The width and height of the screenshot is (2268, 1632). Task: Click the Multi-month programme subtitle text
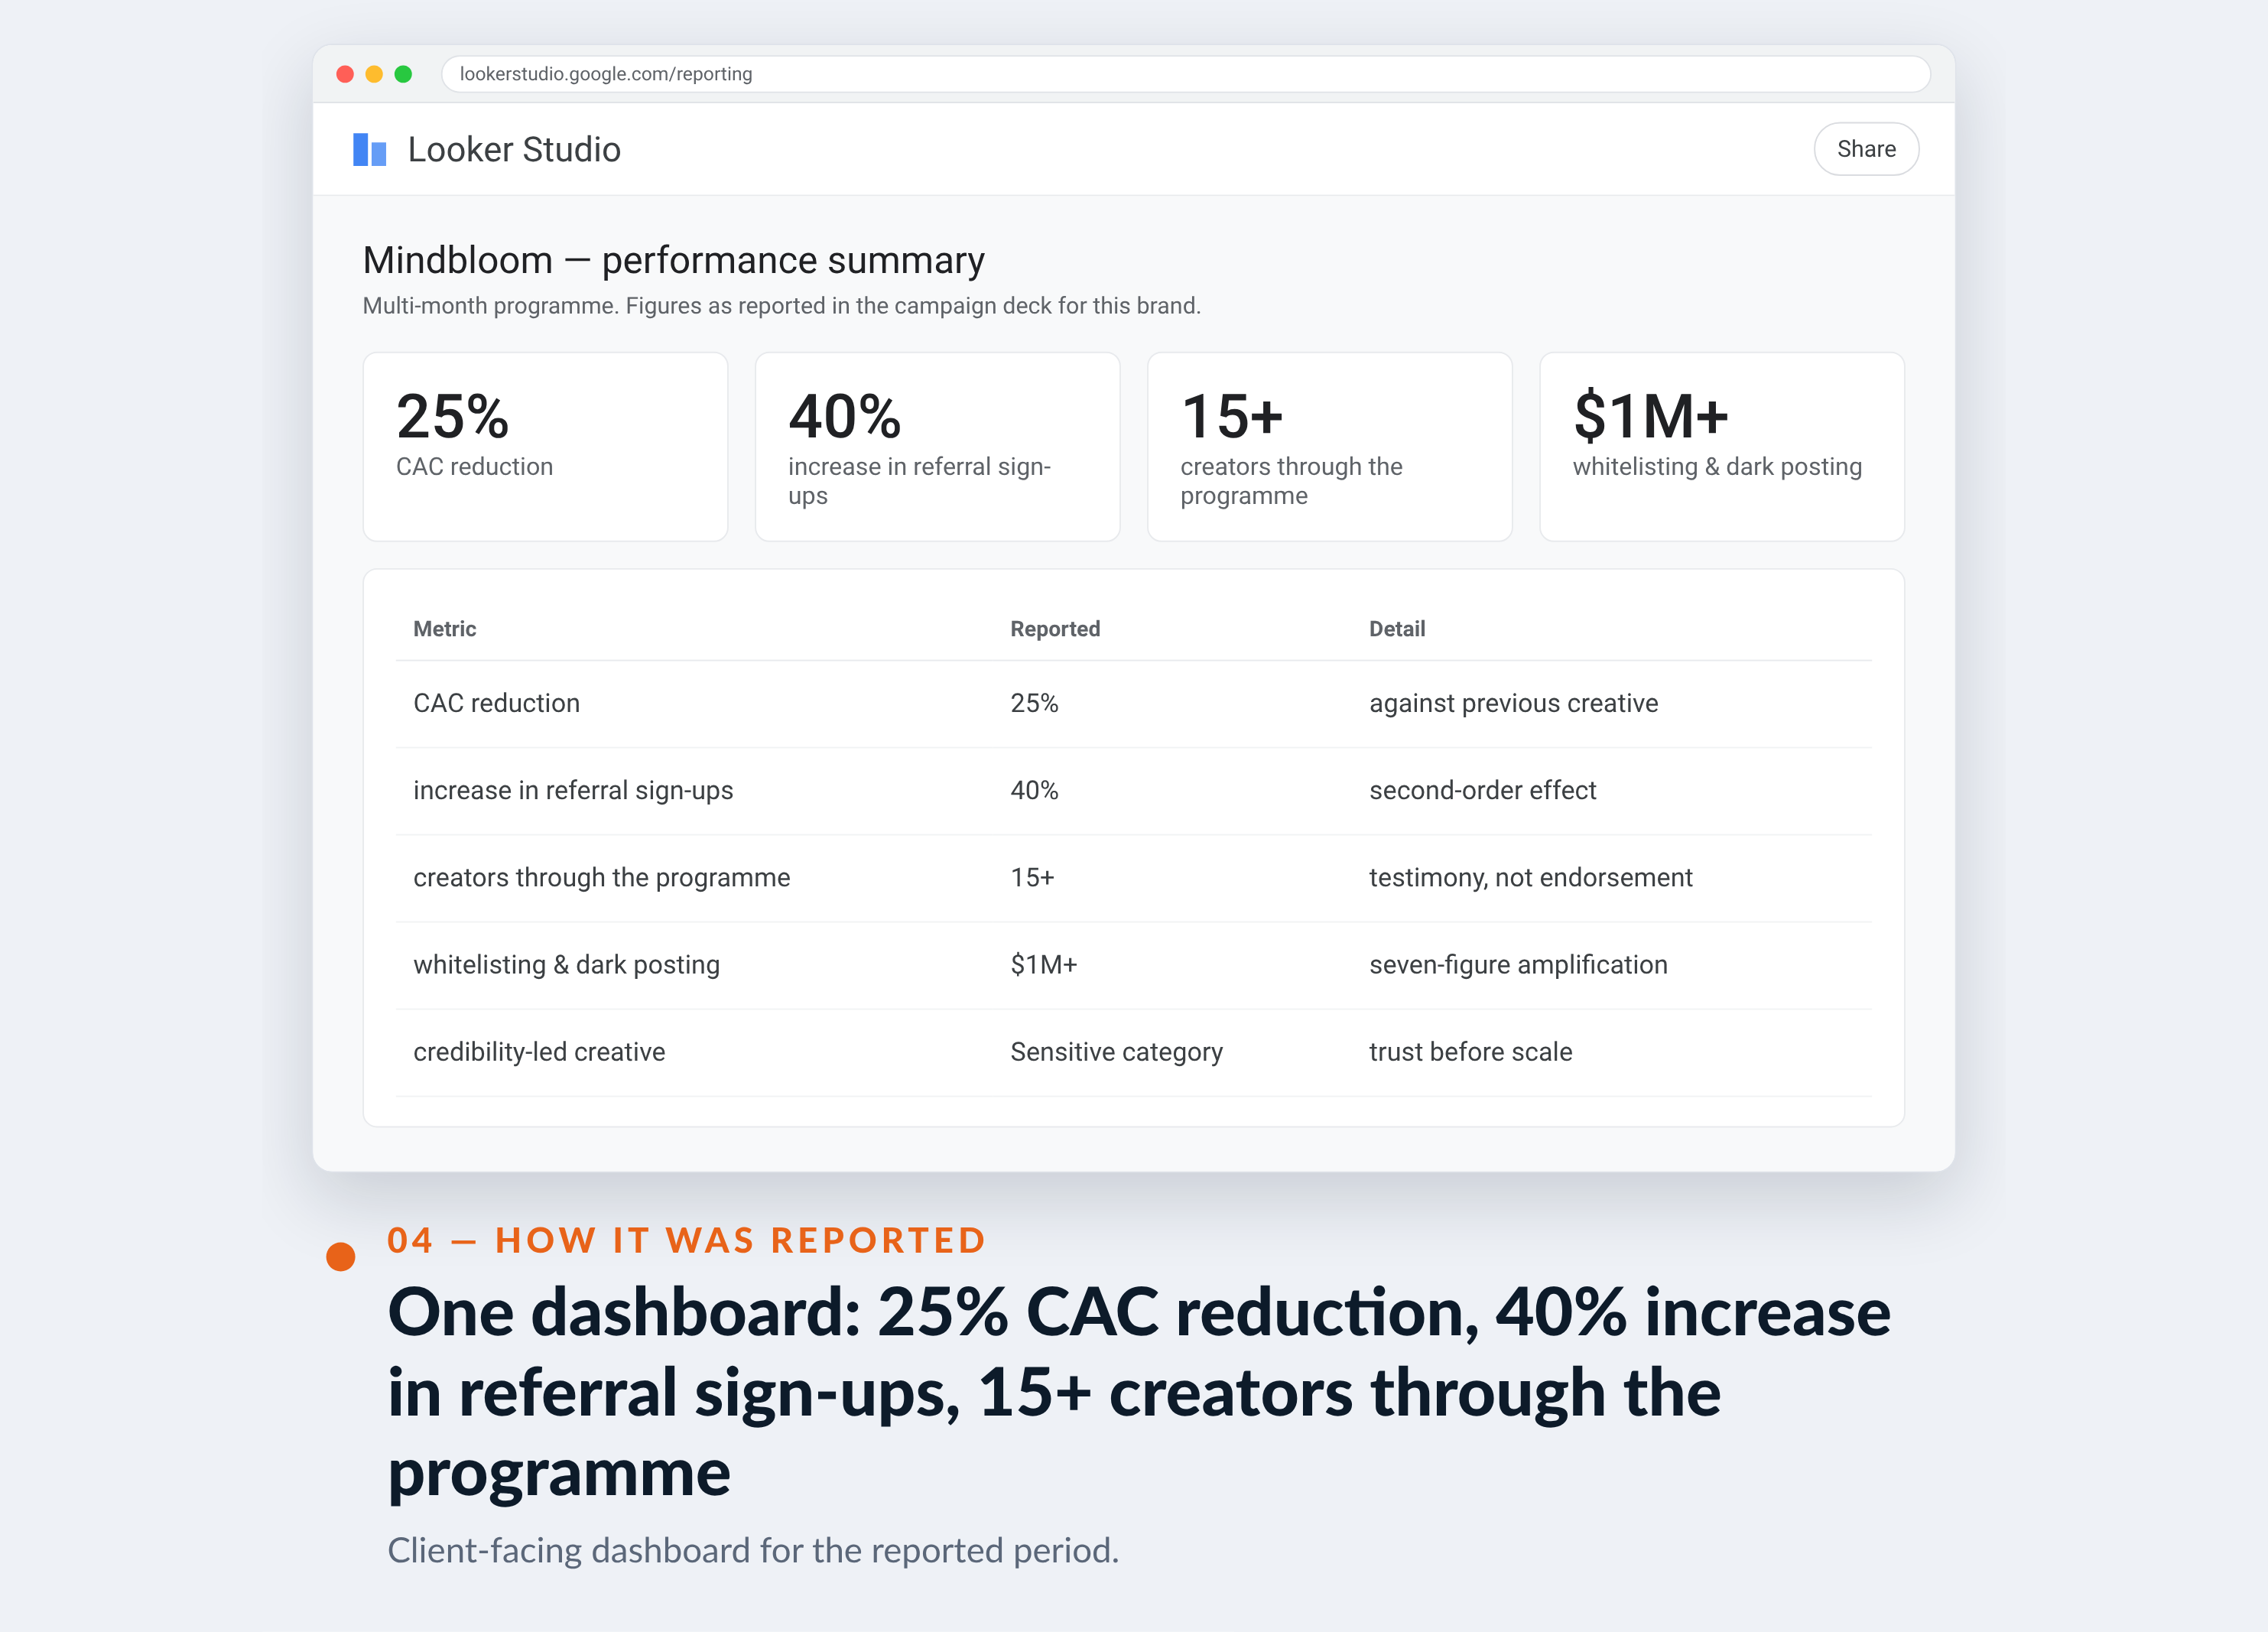781,306
